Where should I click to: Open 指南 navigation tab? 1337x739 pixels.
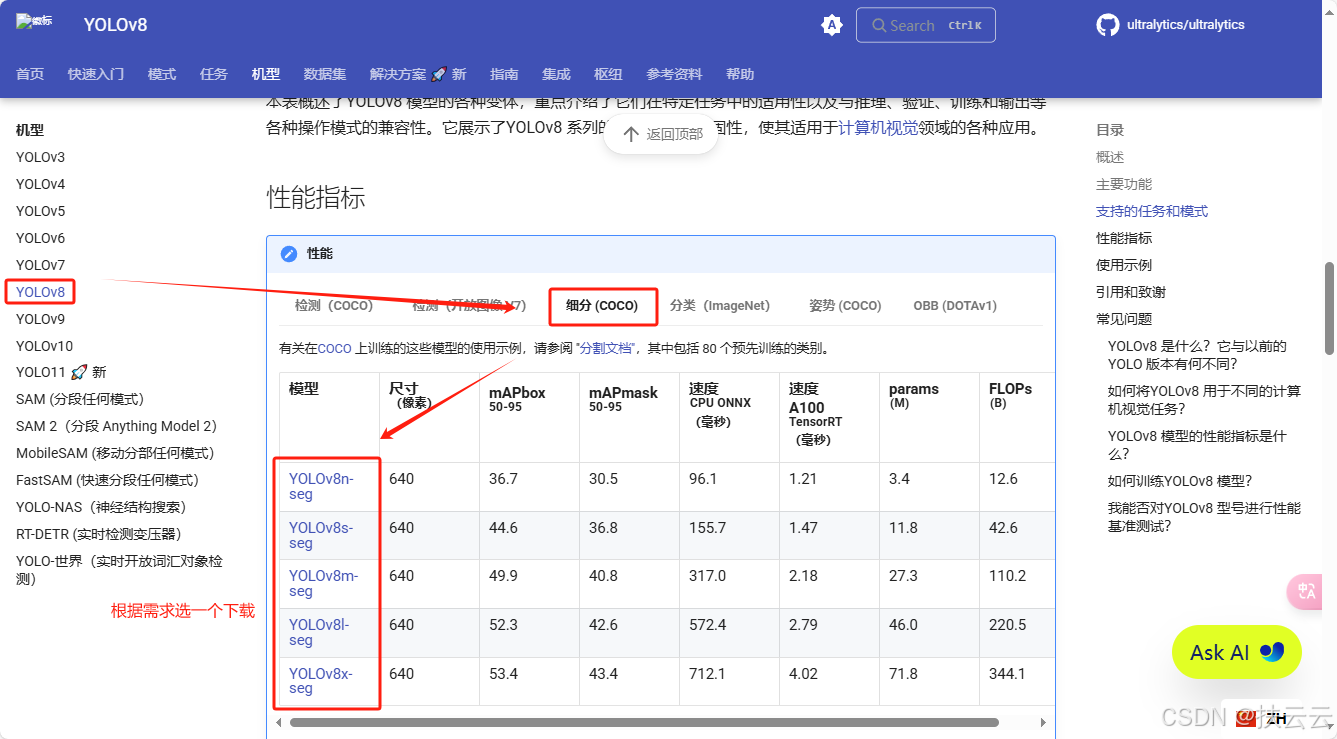(504, 74)
